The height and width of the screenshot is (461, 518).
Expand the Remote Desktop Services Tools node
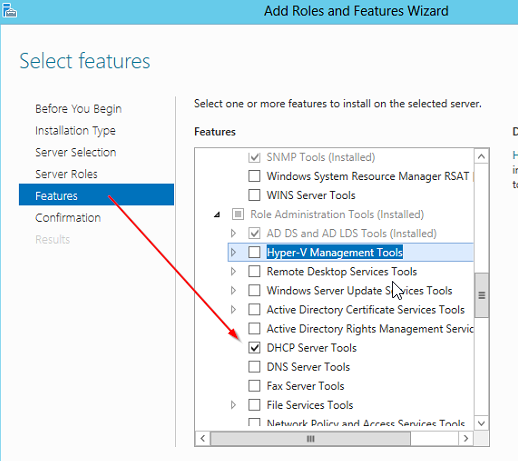[x=233, y=271]
